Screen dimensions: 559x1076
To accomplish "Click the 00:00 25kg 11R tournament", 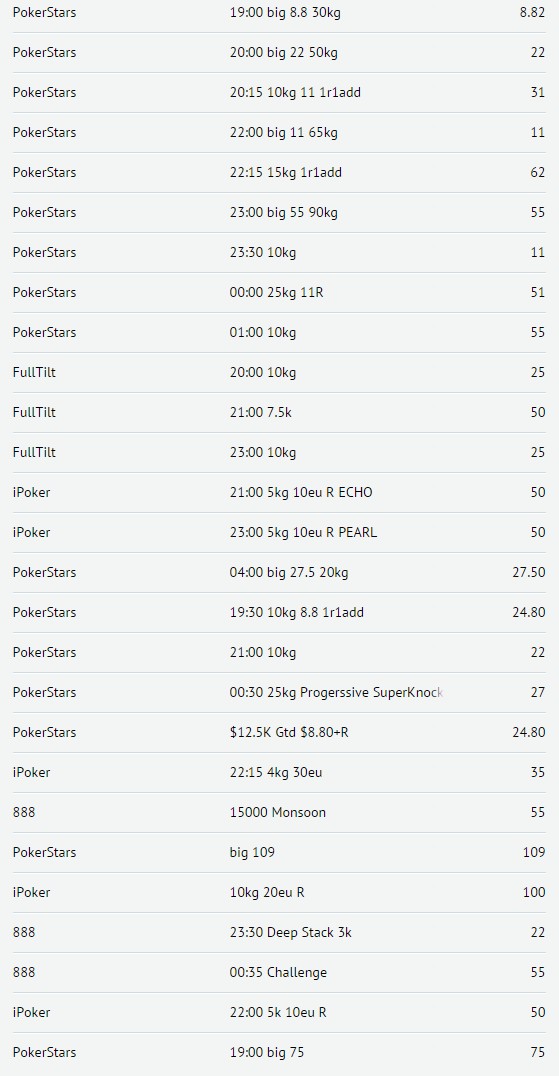I will (279, 292).
